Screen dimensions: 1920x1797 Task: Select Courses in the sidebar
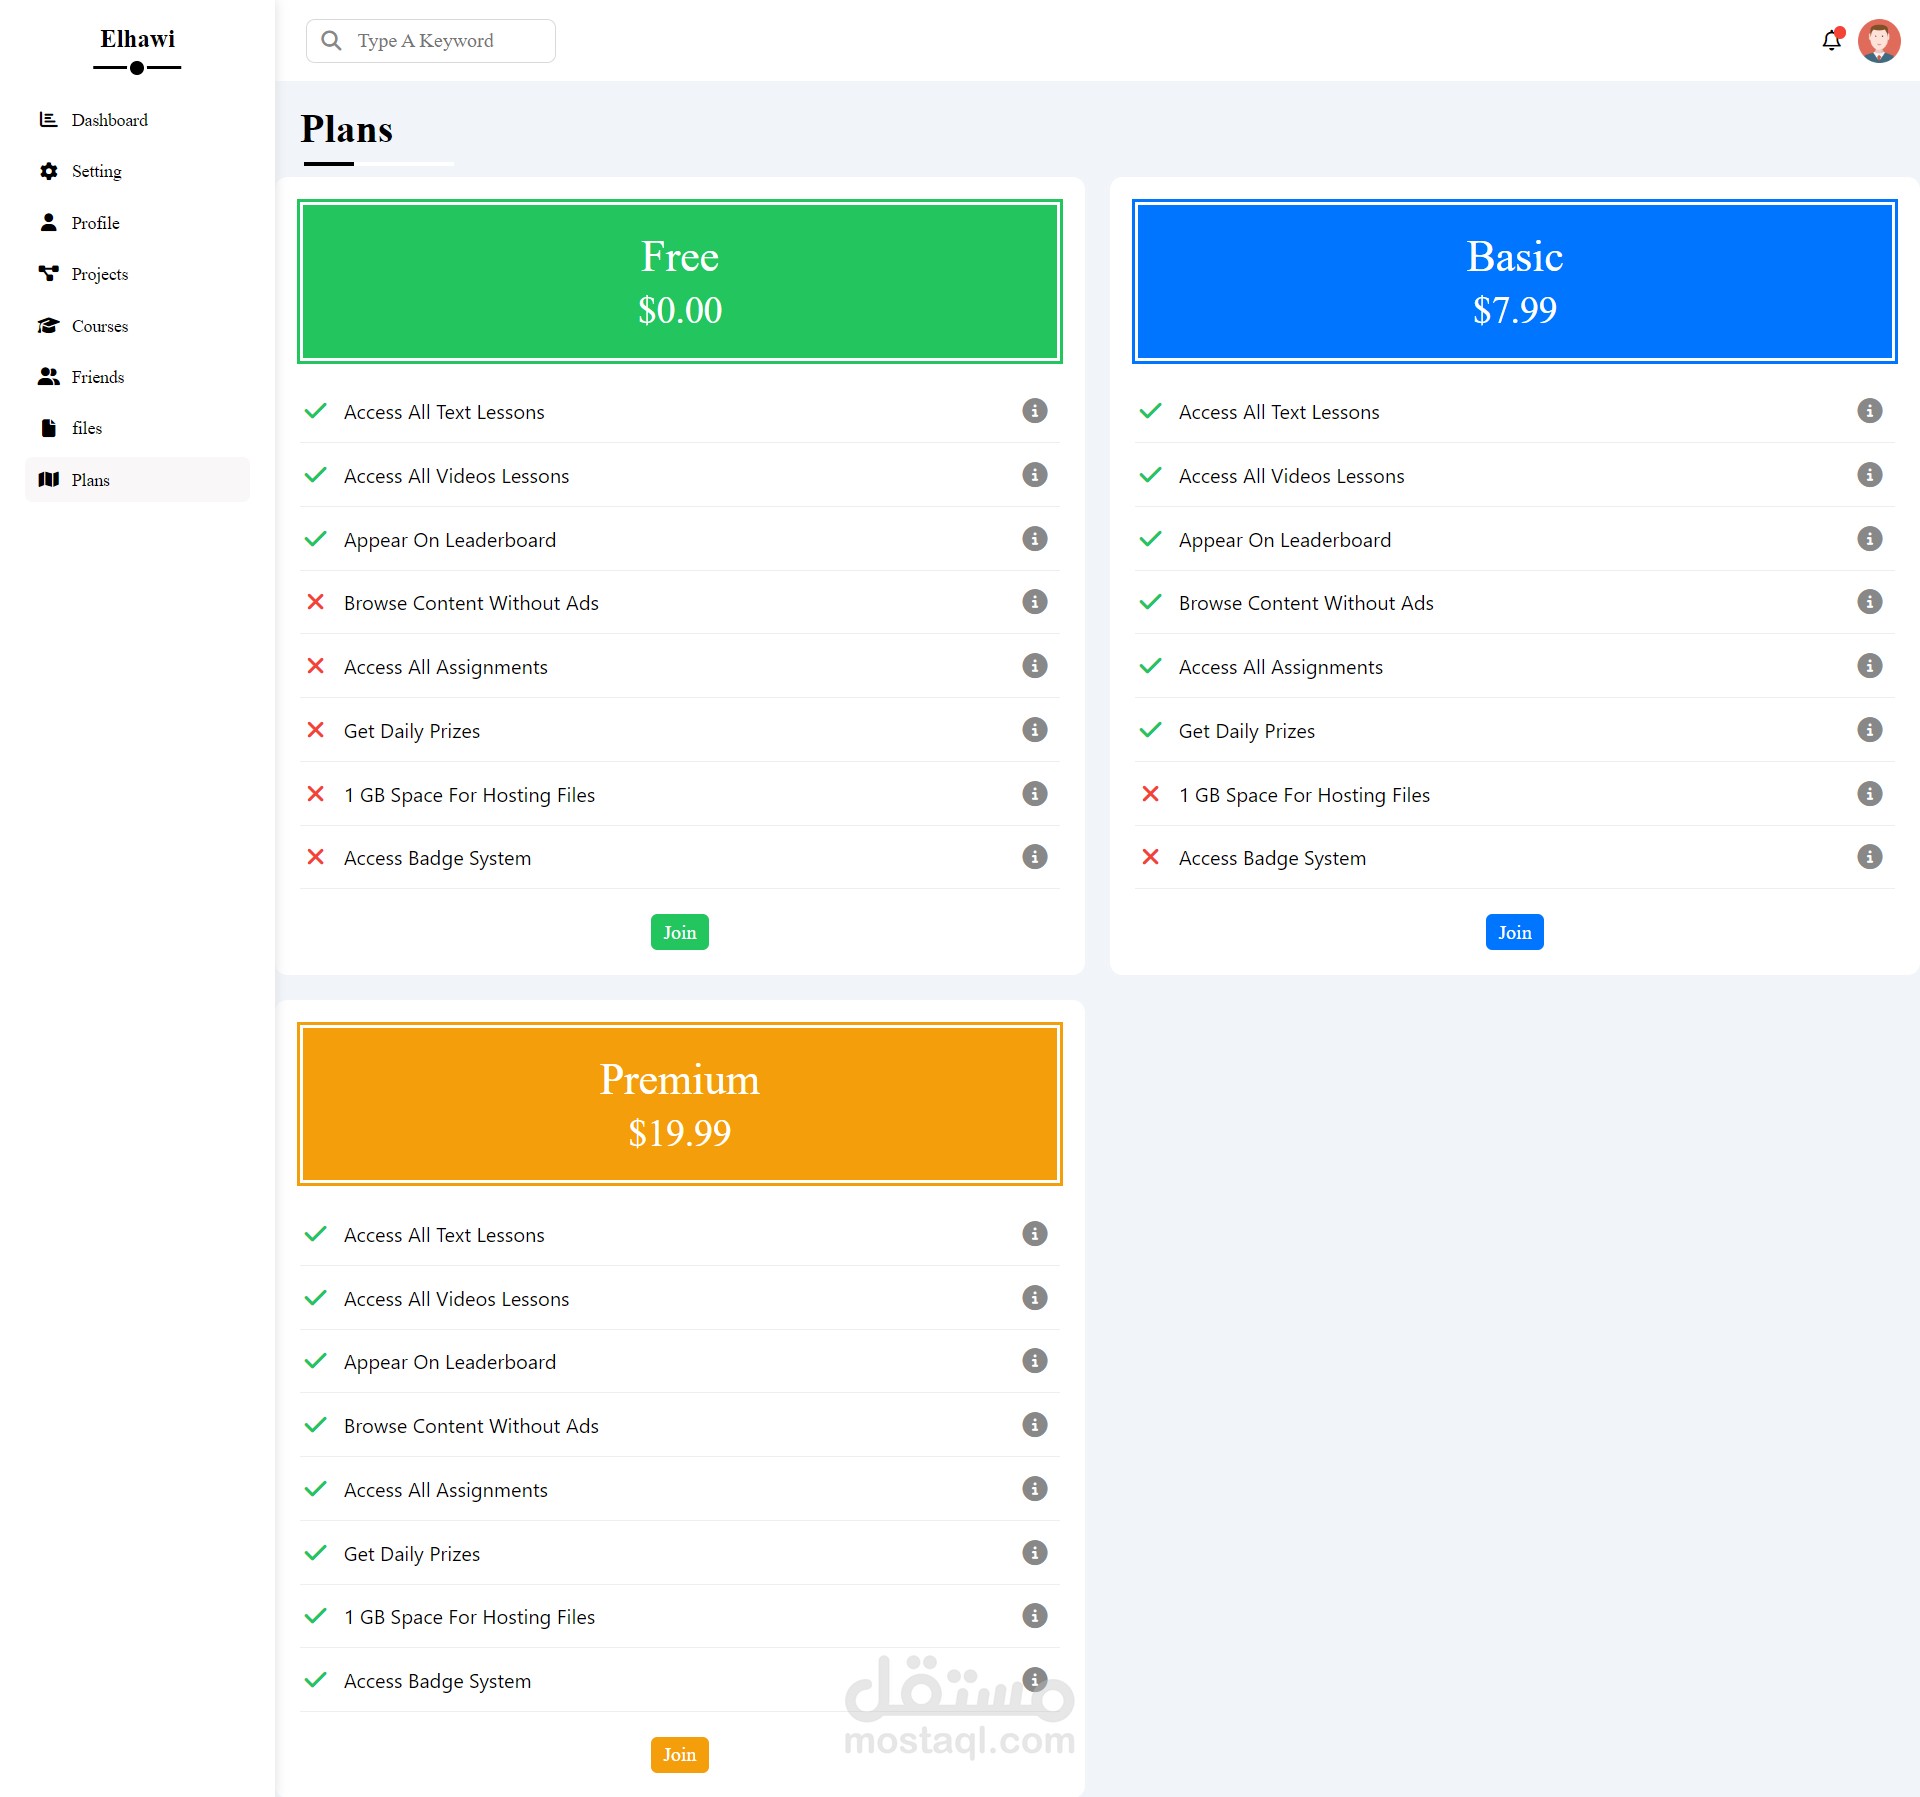click(x=99, y=326)
